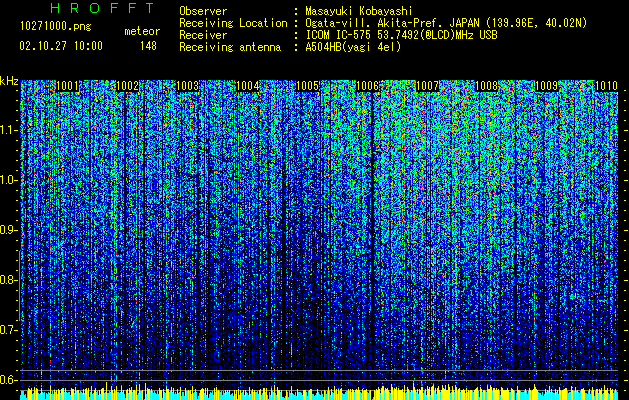Click the 0.8 frequency axis label
Viewport: 629px width, 400px height.
[9, 280]
